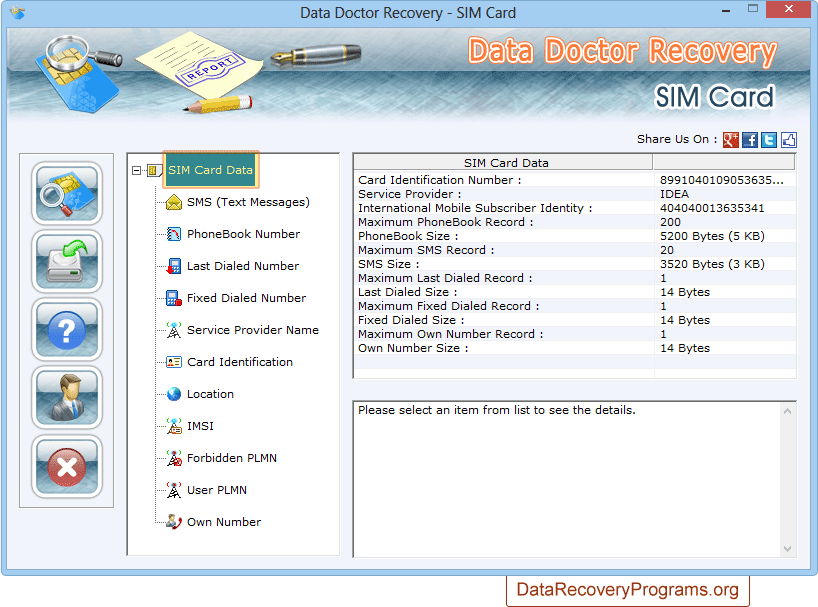
Task: Click the Fixed Dialed Number phone icon
Action: (x=174, y=298)
